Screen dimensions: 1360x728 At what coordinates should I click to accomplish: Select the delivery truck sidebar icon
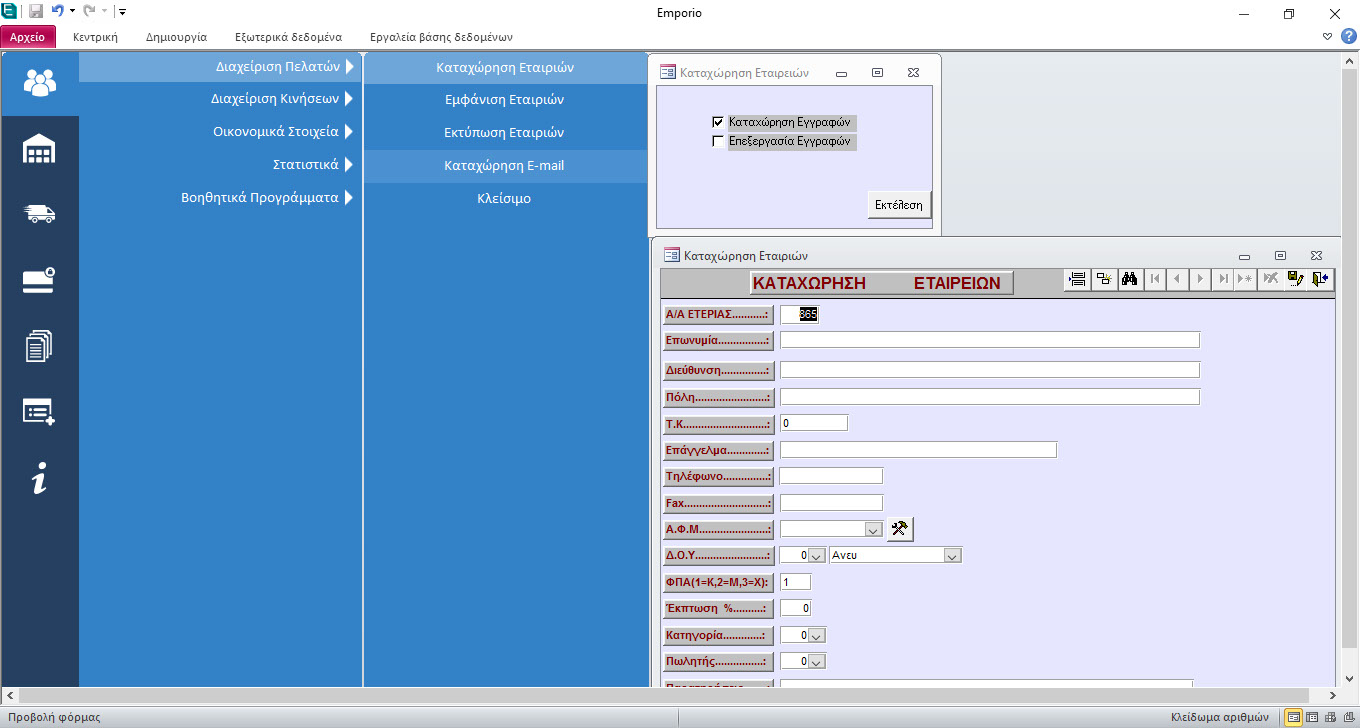(39, 214)
